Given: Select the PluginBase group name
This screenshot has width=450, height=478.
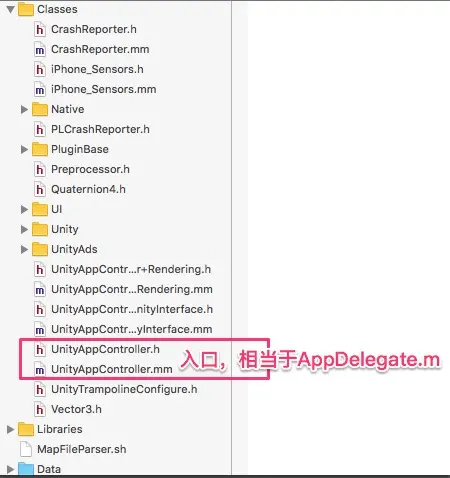Looking at the screenshot, I should (80, 149).
